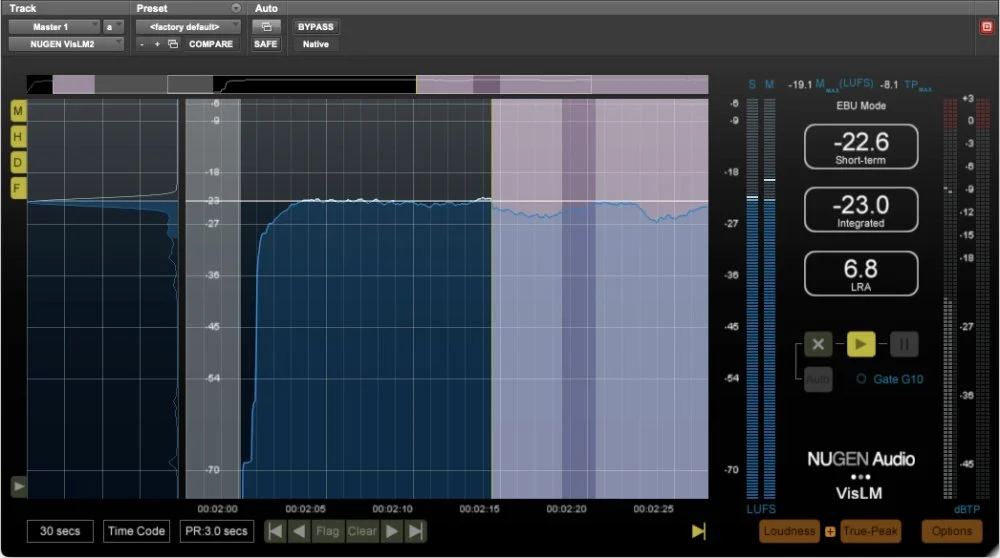The height and width of the screenshot is (558, 1000).
Task: Click the COMPARE button
Action: coord(210,44)
